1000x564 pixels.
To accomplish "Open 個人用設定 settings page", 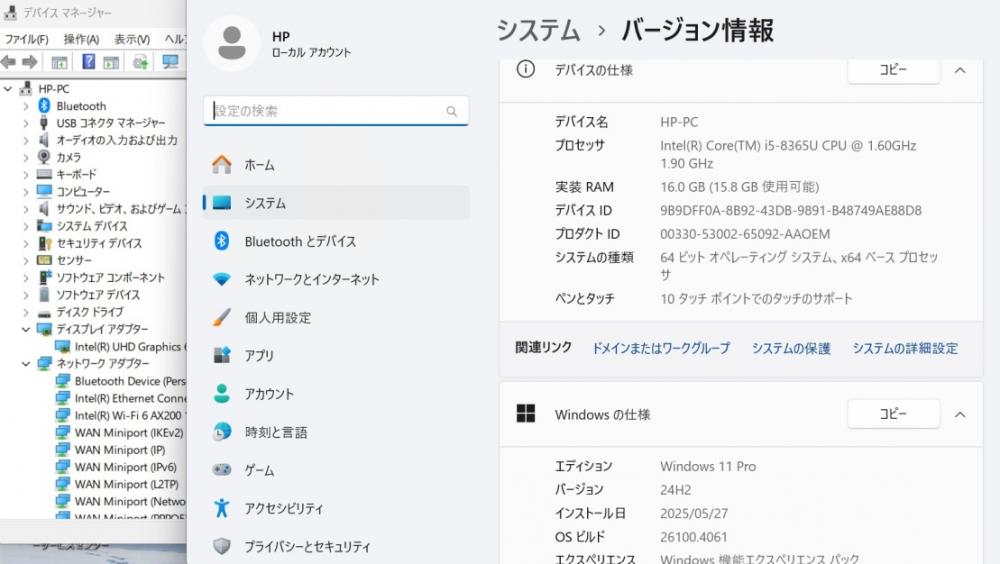I will click(x=336, y=317).
